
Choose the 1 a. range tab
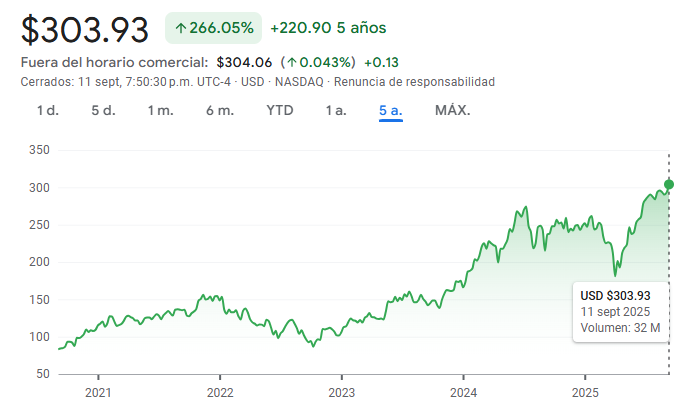pyautogui.click(x=336, y=111)
